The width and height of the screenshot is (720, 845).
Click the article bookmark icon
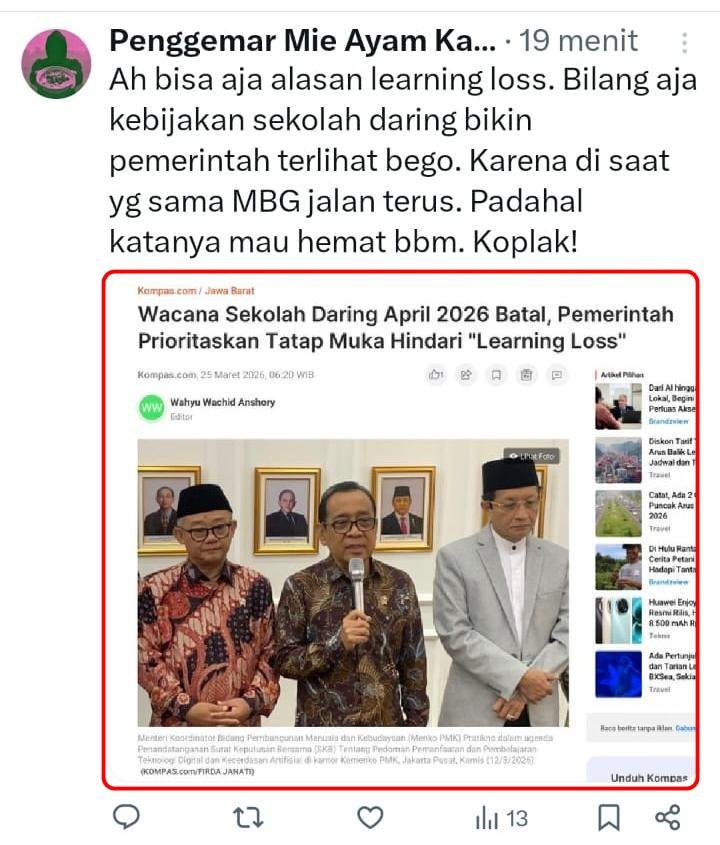tap(496, 375)
